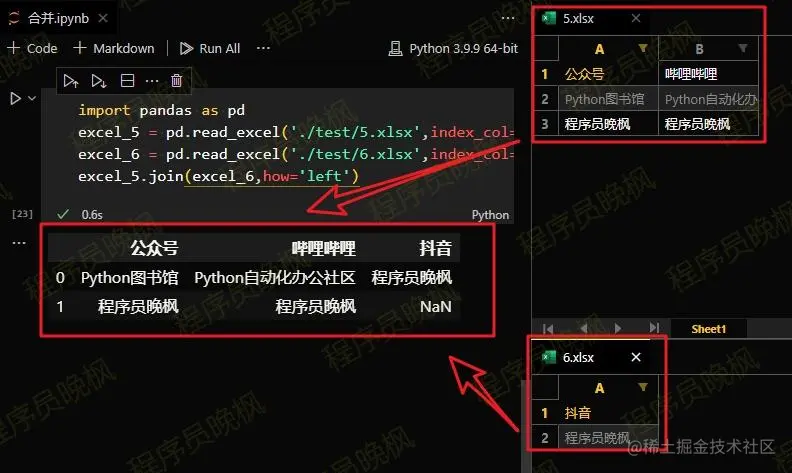Jump to the first sheet navigation arrow

[548, 328]
